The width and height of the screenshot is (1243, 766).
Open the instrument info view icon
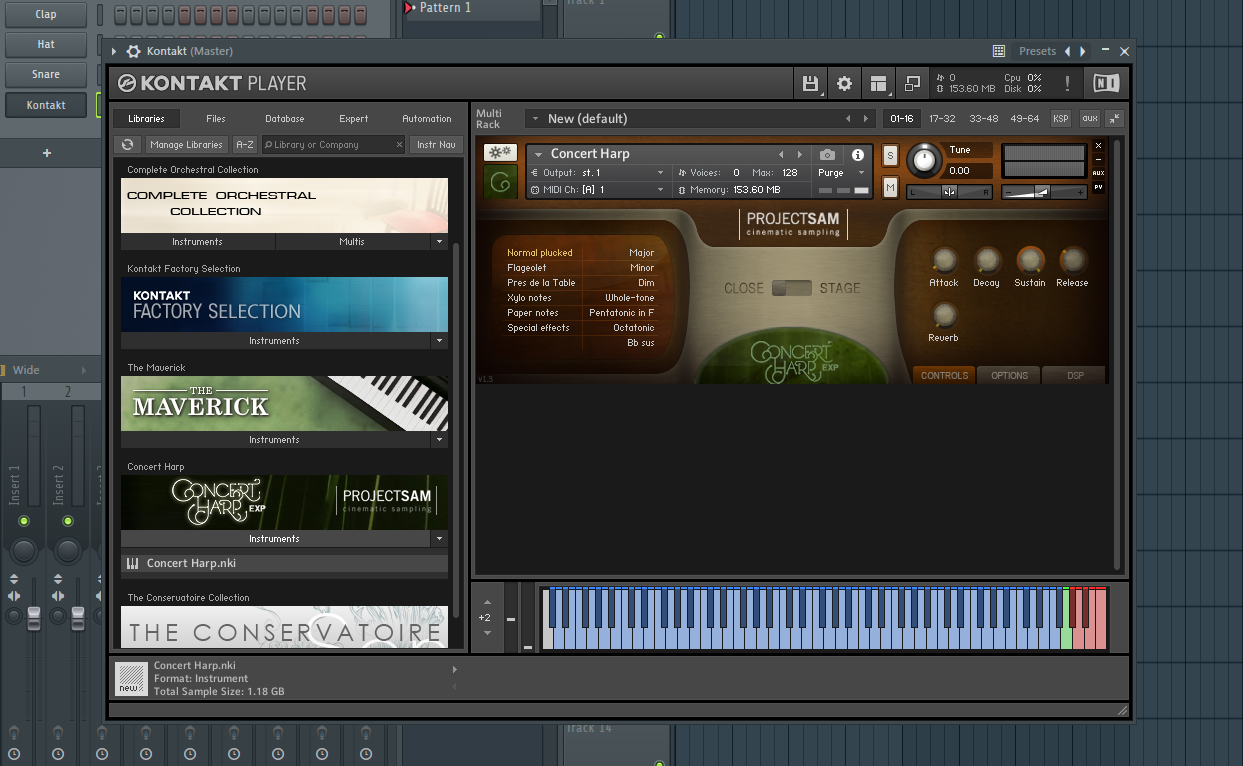click(x=857, y=155)
